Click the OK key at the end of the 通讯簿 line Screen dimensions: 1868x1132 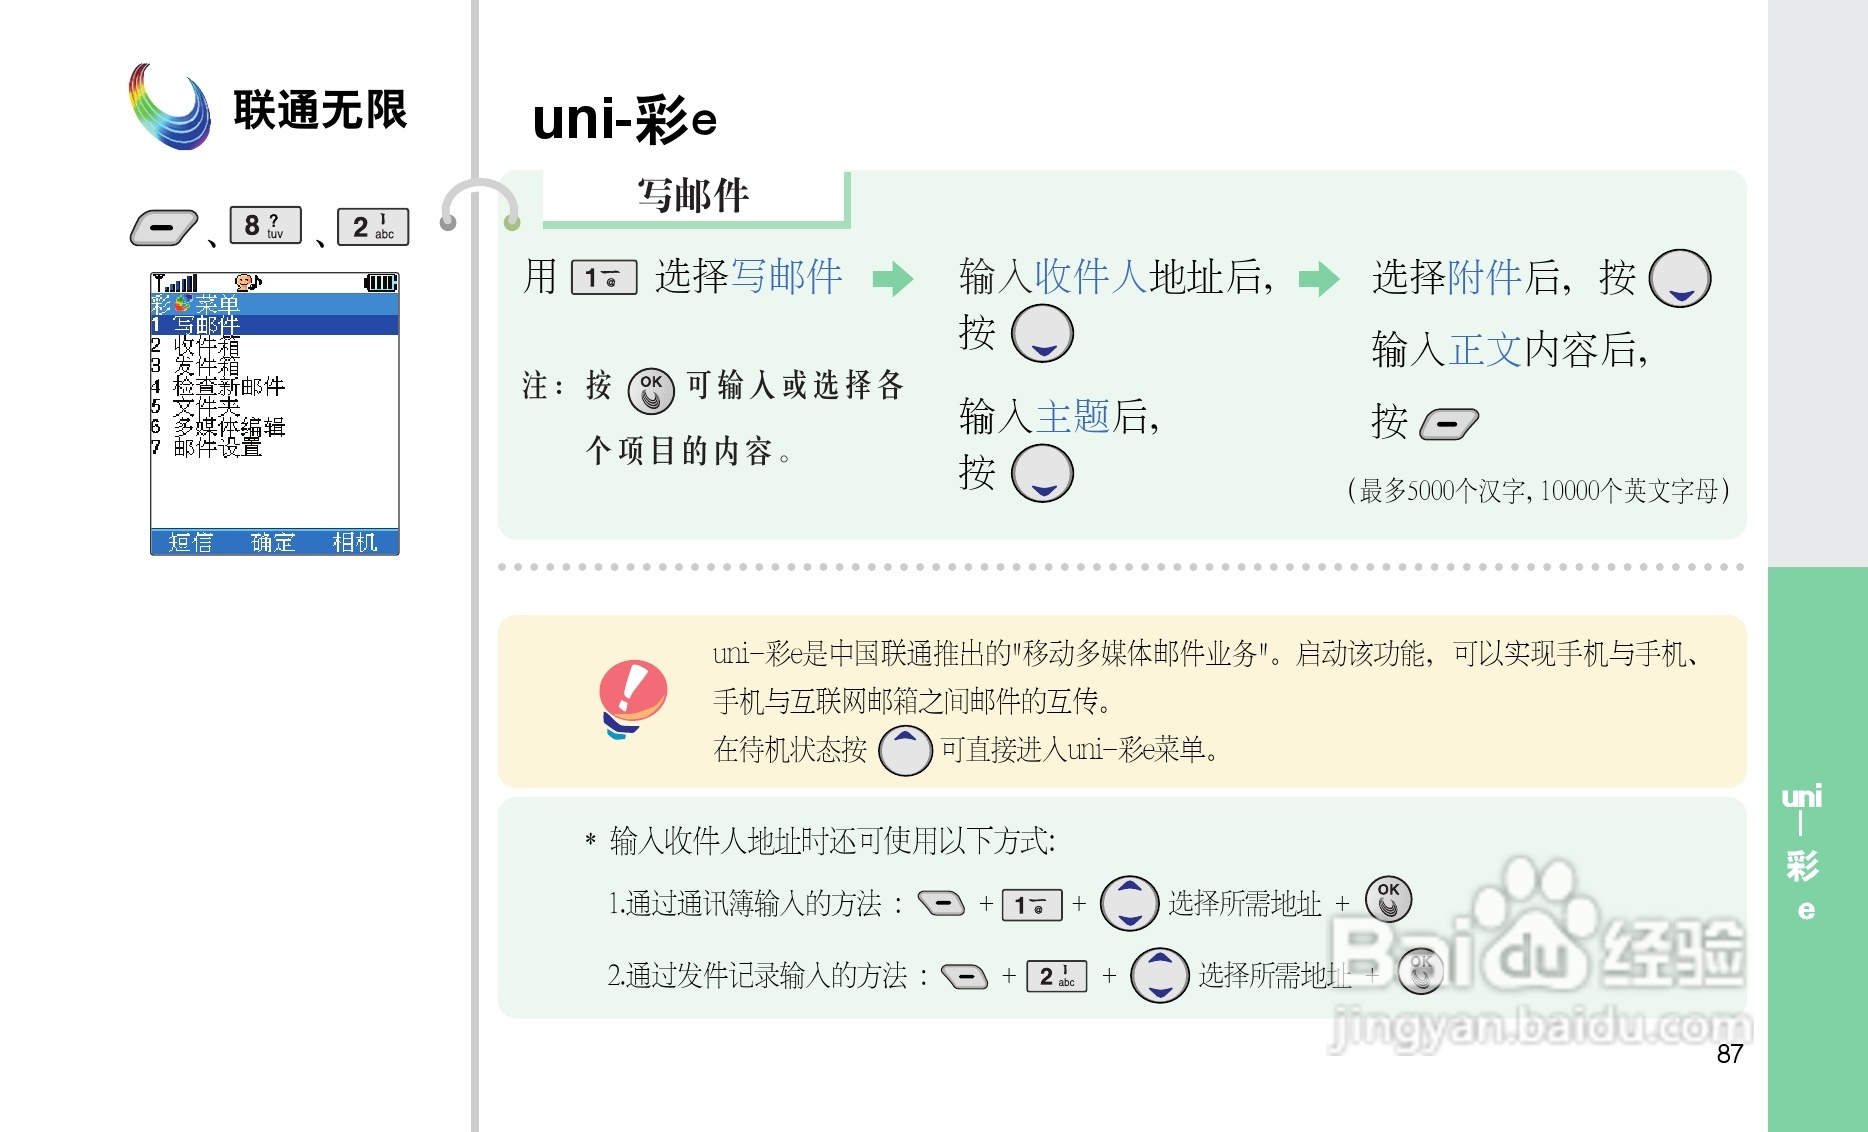(1388, 899)
